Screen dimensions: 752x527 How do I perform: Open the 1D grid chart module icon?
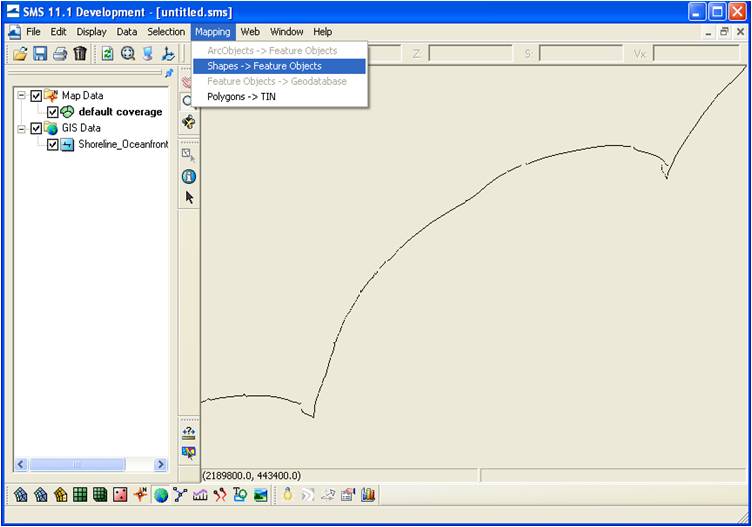pos(200,494)
